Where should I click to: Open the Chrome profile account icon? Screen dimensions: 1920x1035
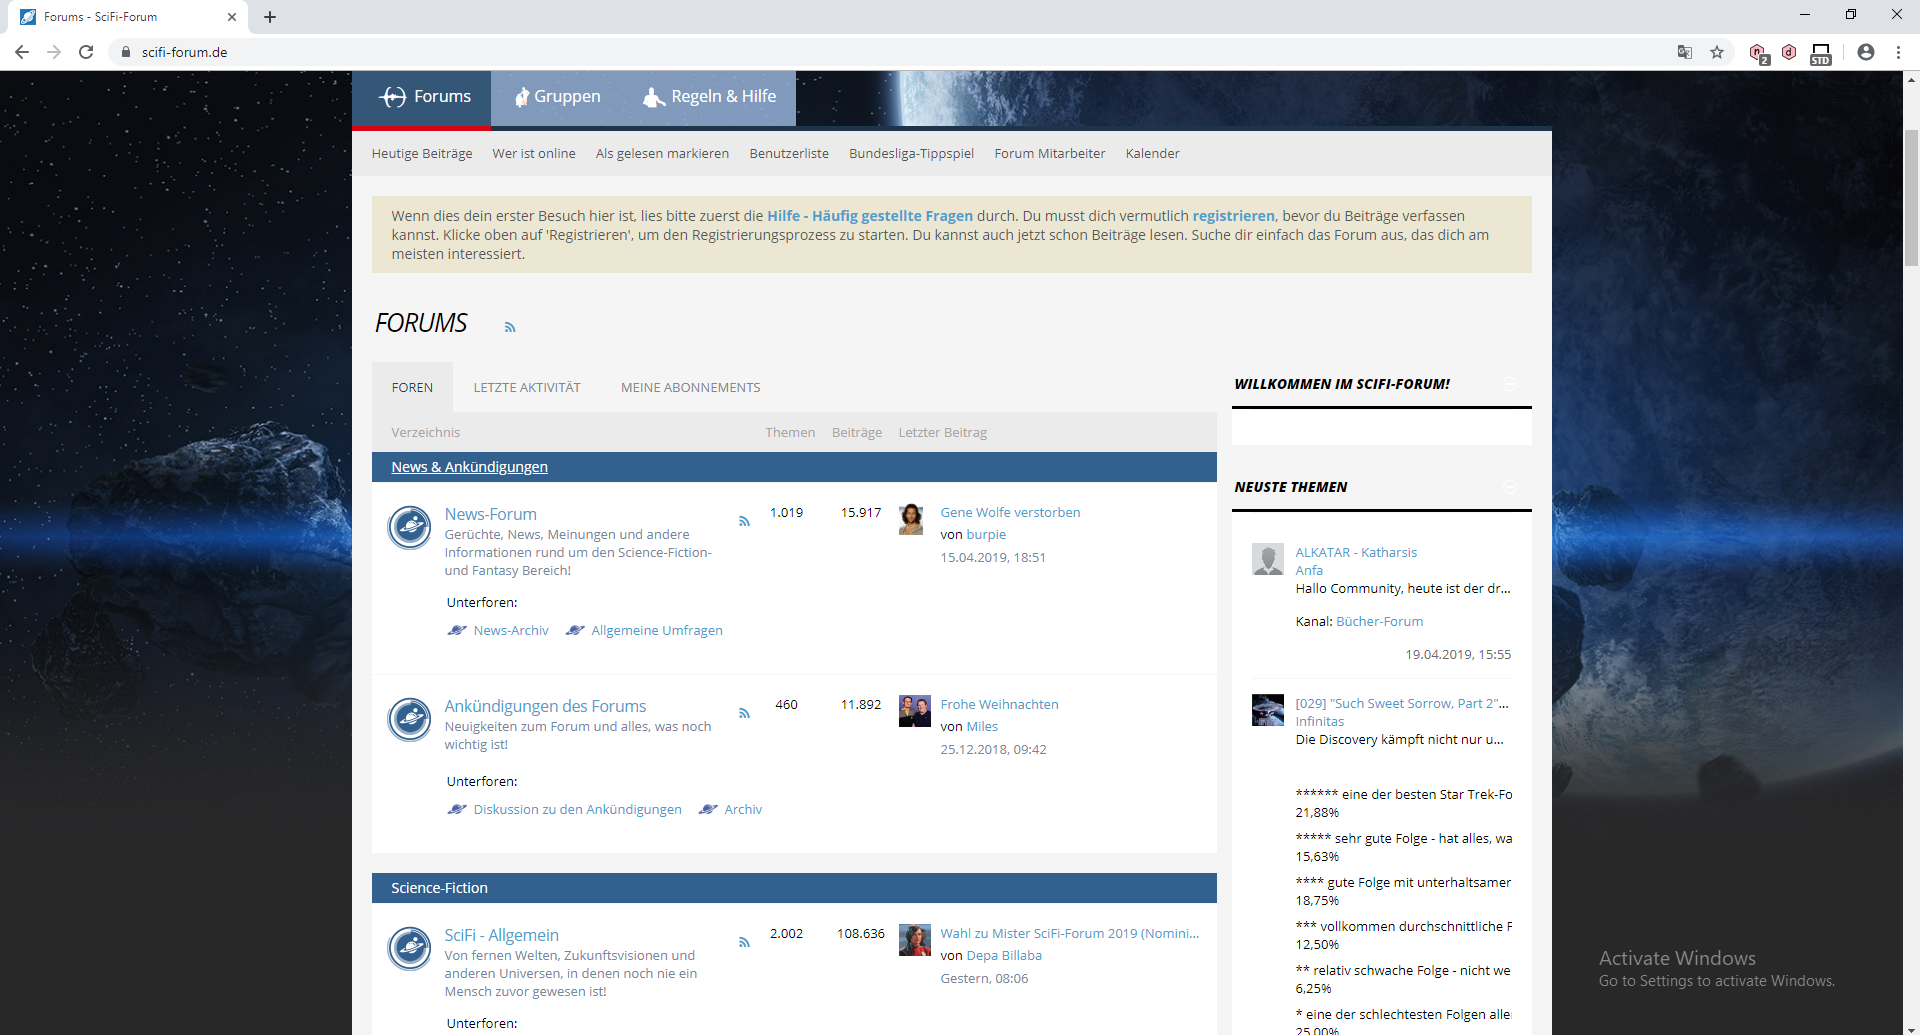pos(1866,52)
